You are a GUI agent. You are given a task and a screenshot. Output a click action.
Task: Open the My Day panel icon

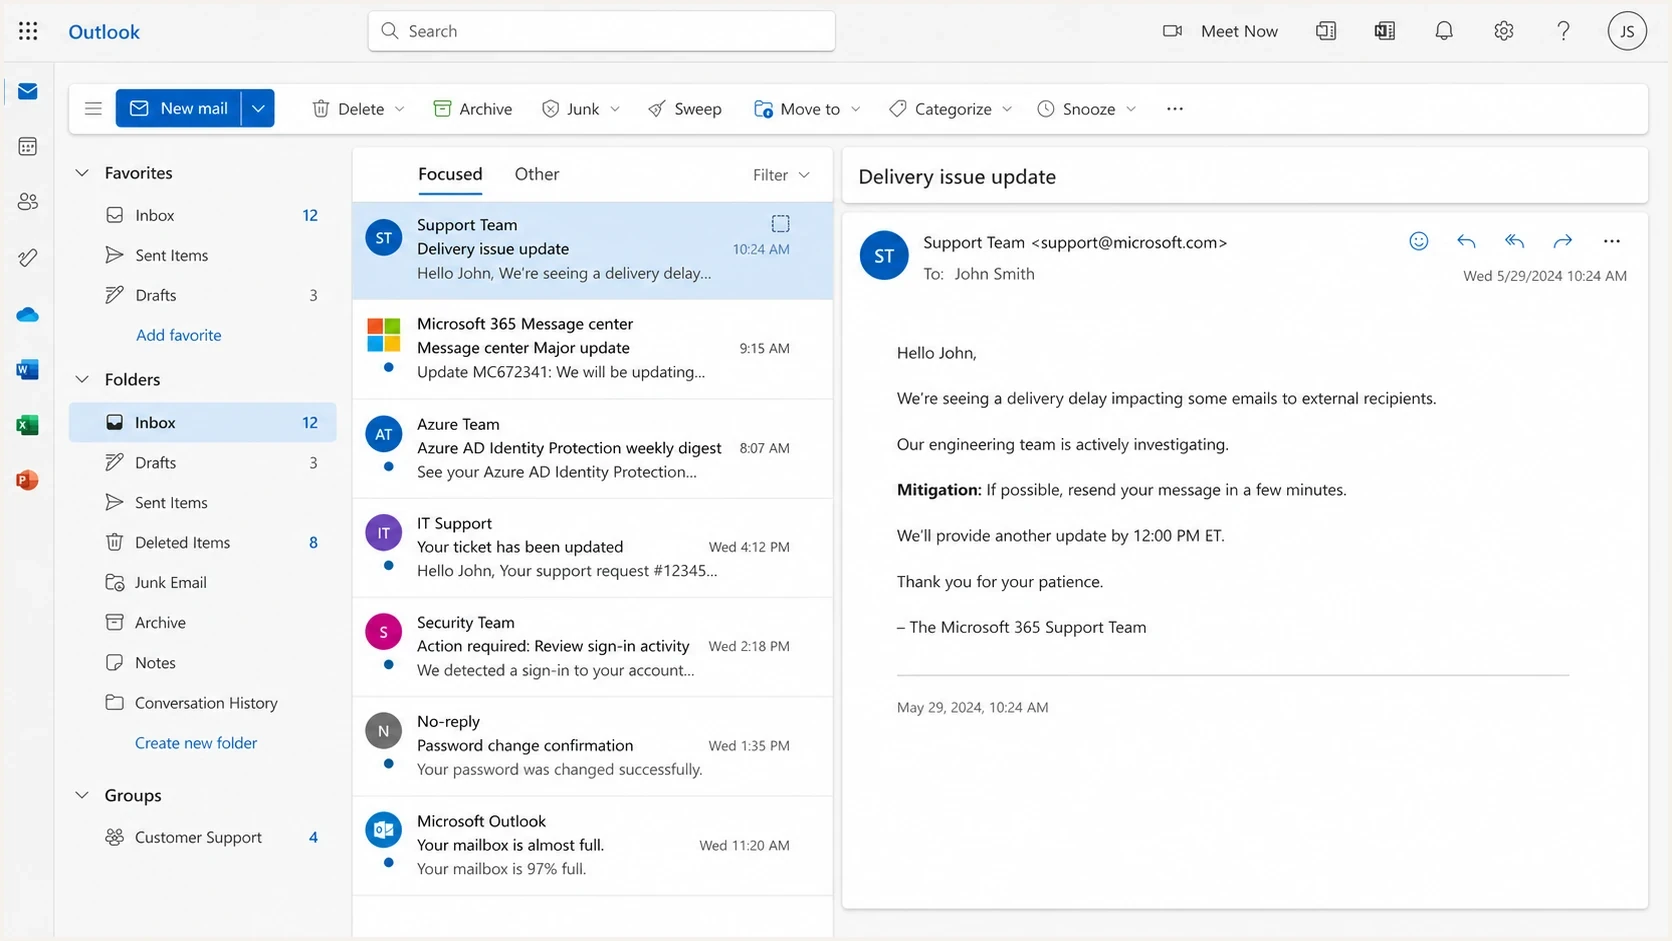coord(1326,31)
